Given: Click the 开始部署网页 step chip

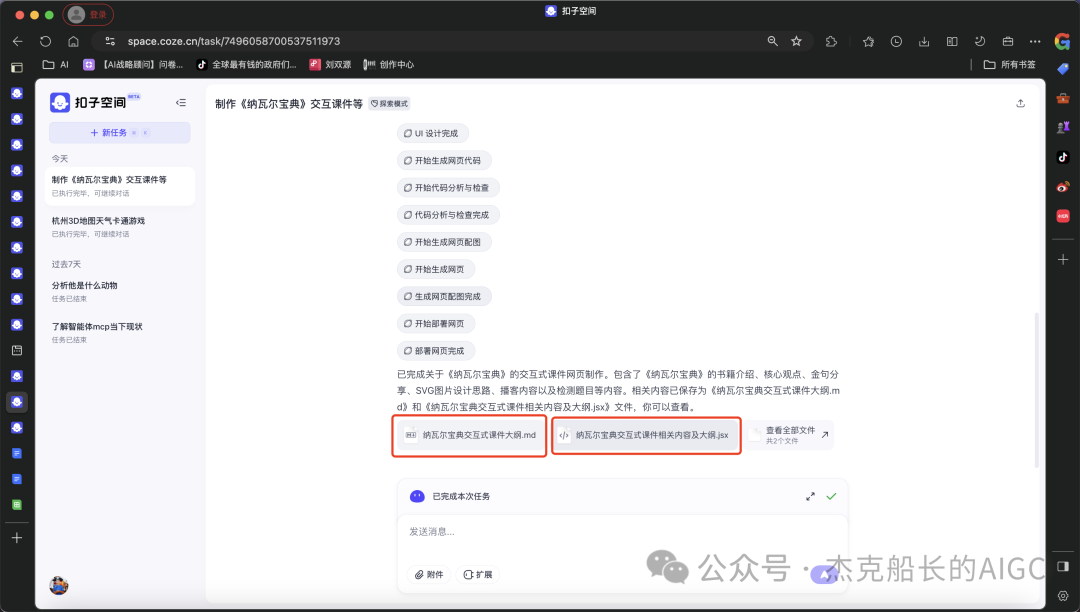Looking at the screenshot, I should 436,324.
